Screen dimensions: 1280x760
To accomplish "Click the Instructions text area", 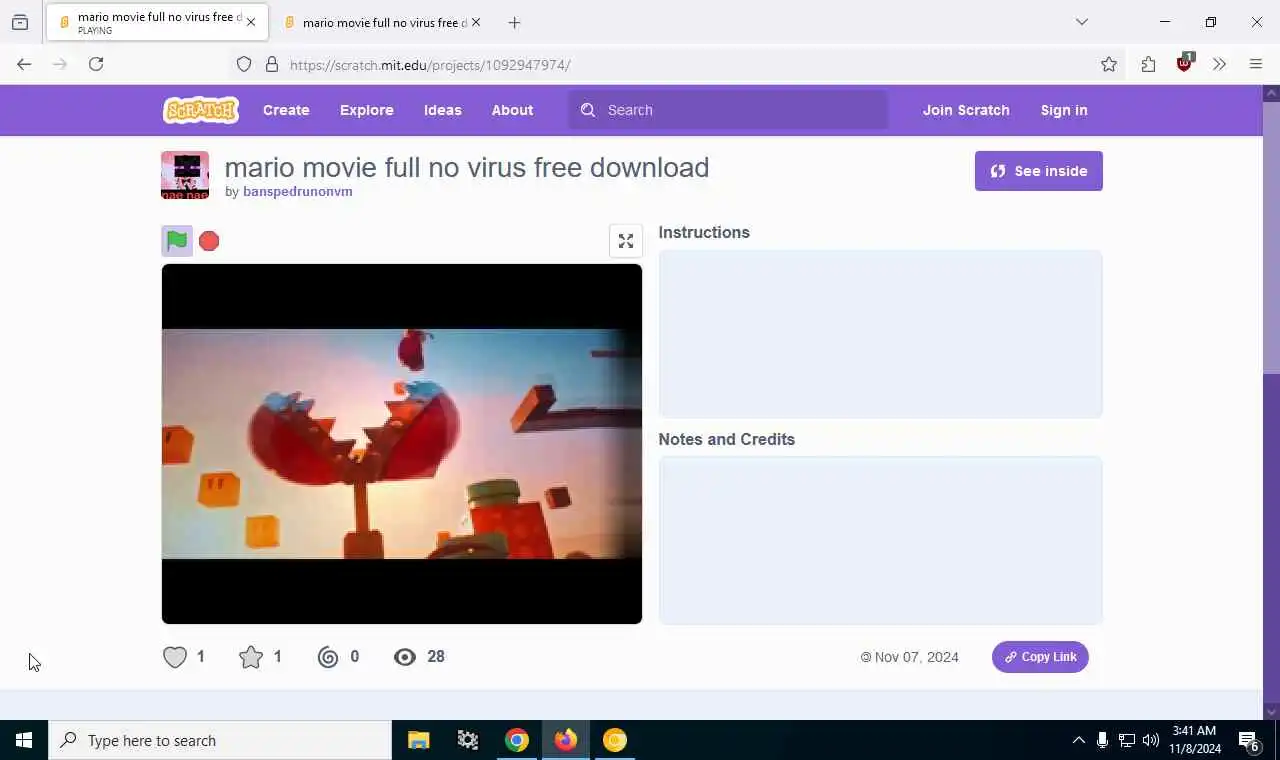I will click(881, 334).
